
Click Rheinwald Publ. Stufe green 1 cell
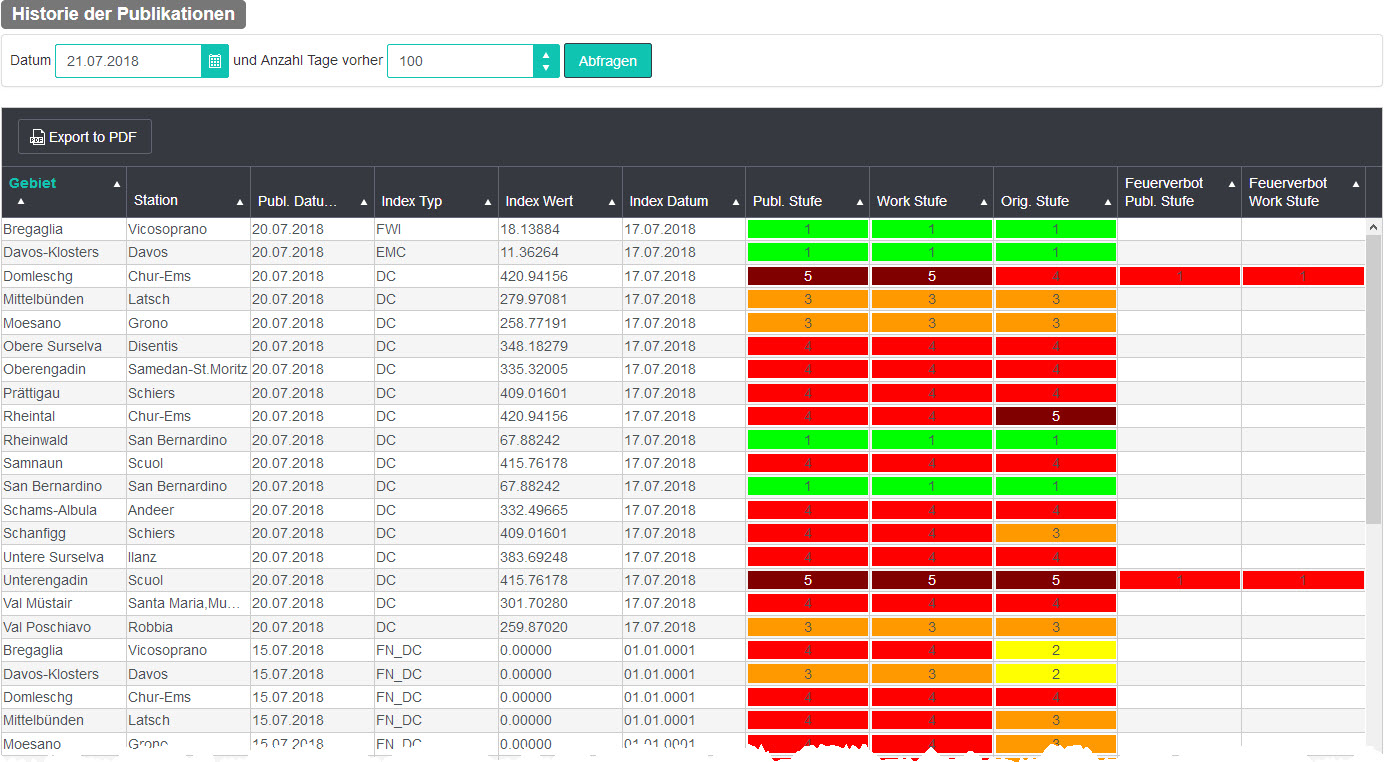pyautogui.click(x=807, y=440)
